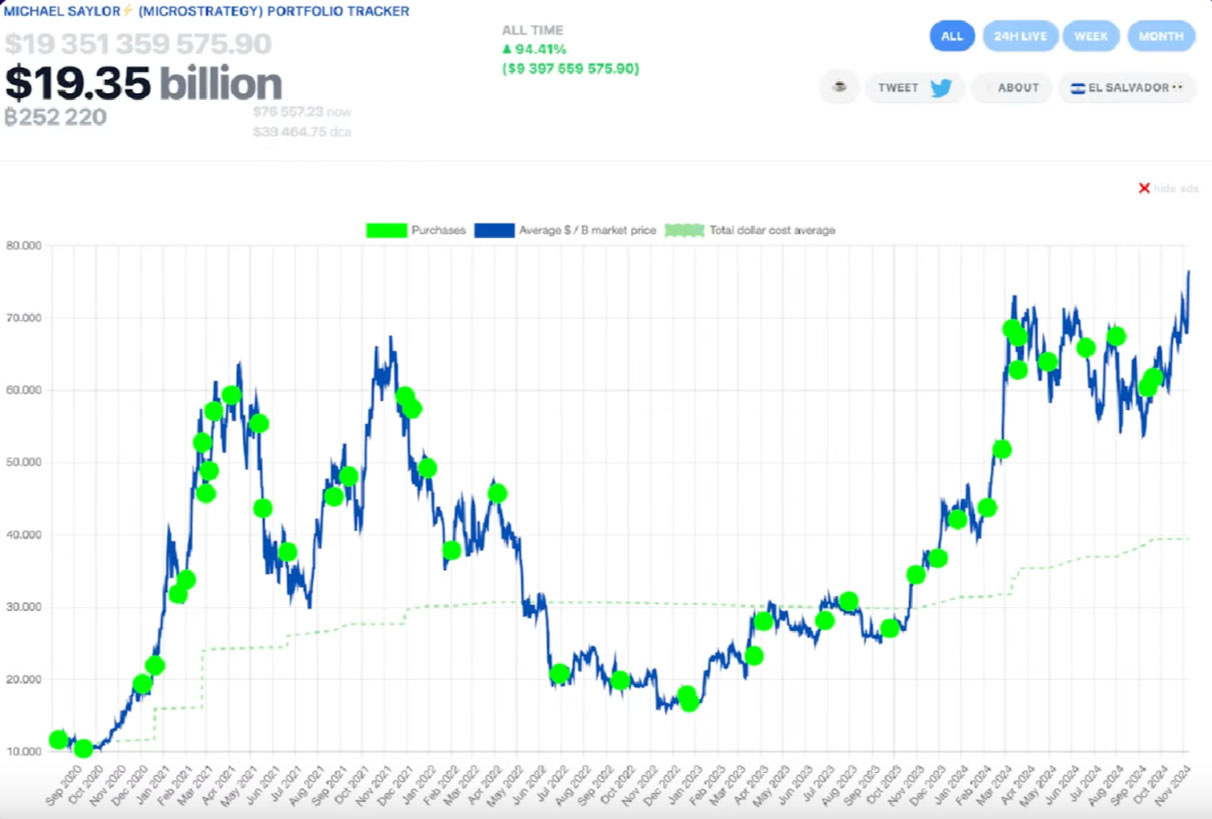The image size is (1212, 819).
Task: Switch to the WEEK range tab
Action: coord(1091,36)
